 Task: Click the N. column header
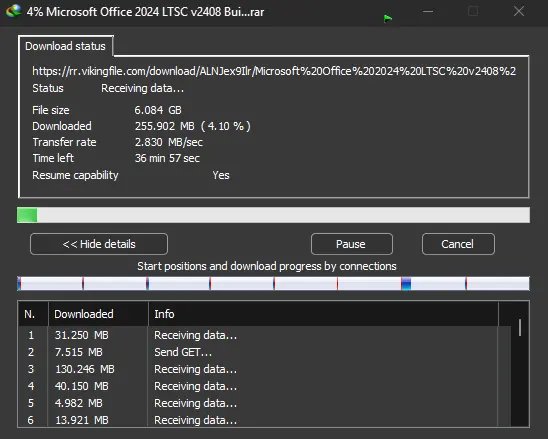pos(33,314)
